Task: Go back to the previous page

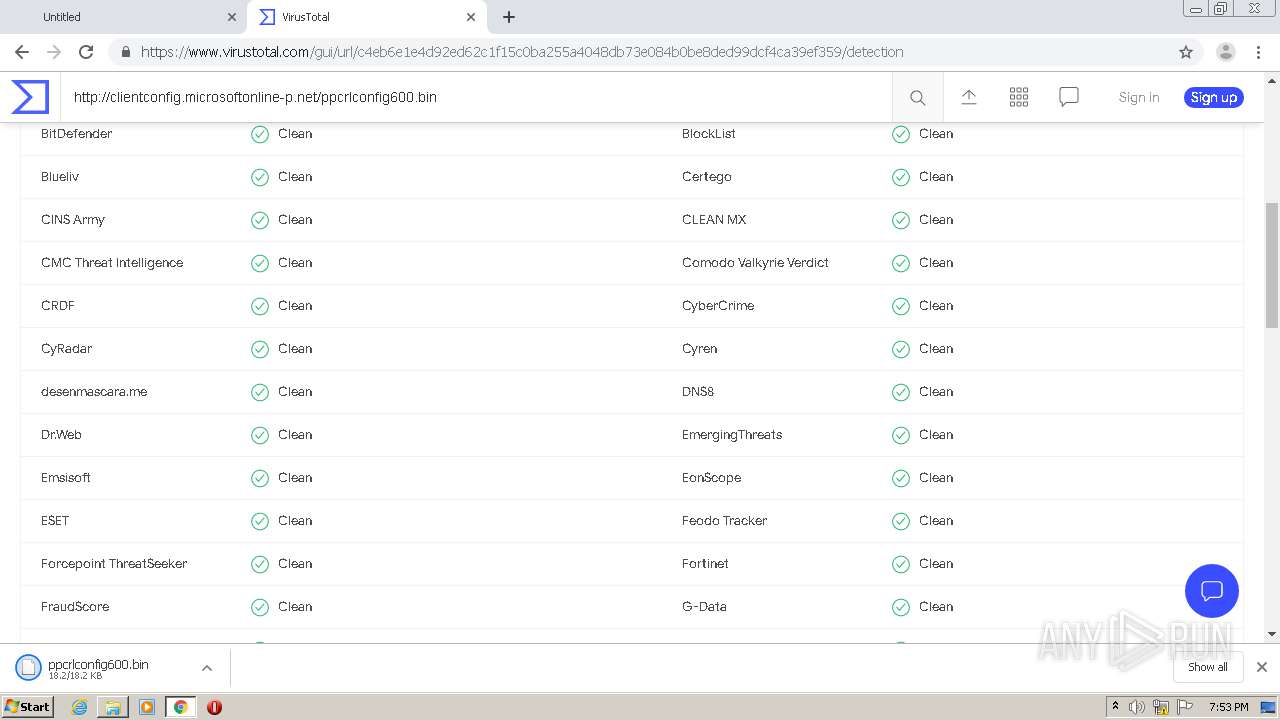Action: [x=22, y=52]
